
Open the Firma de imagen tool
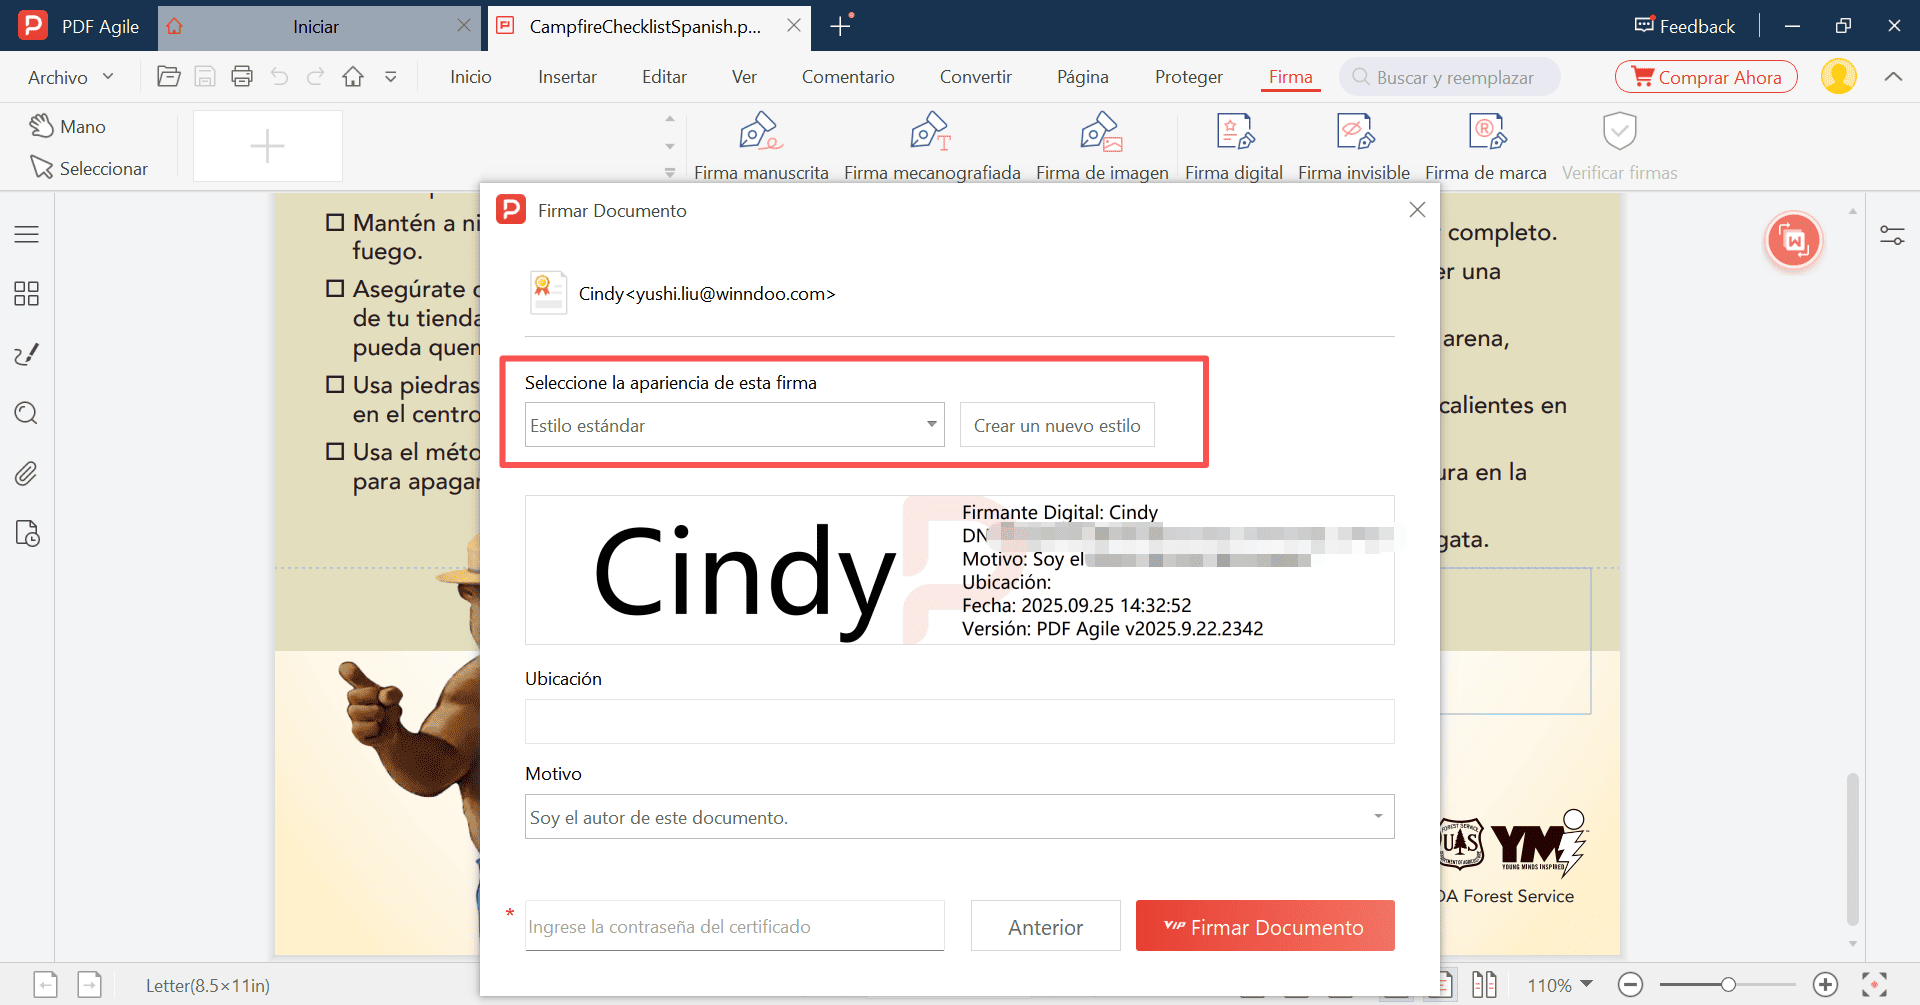1101,132
